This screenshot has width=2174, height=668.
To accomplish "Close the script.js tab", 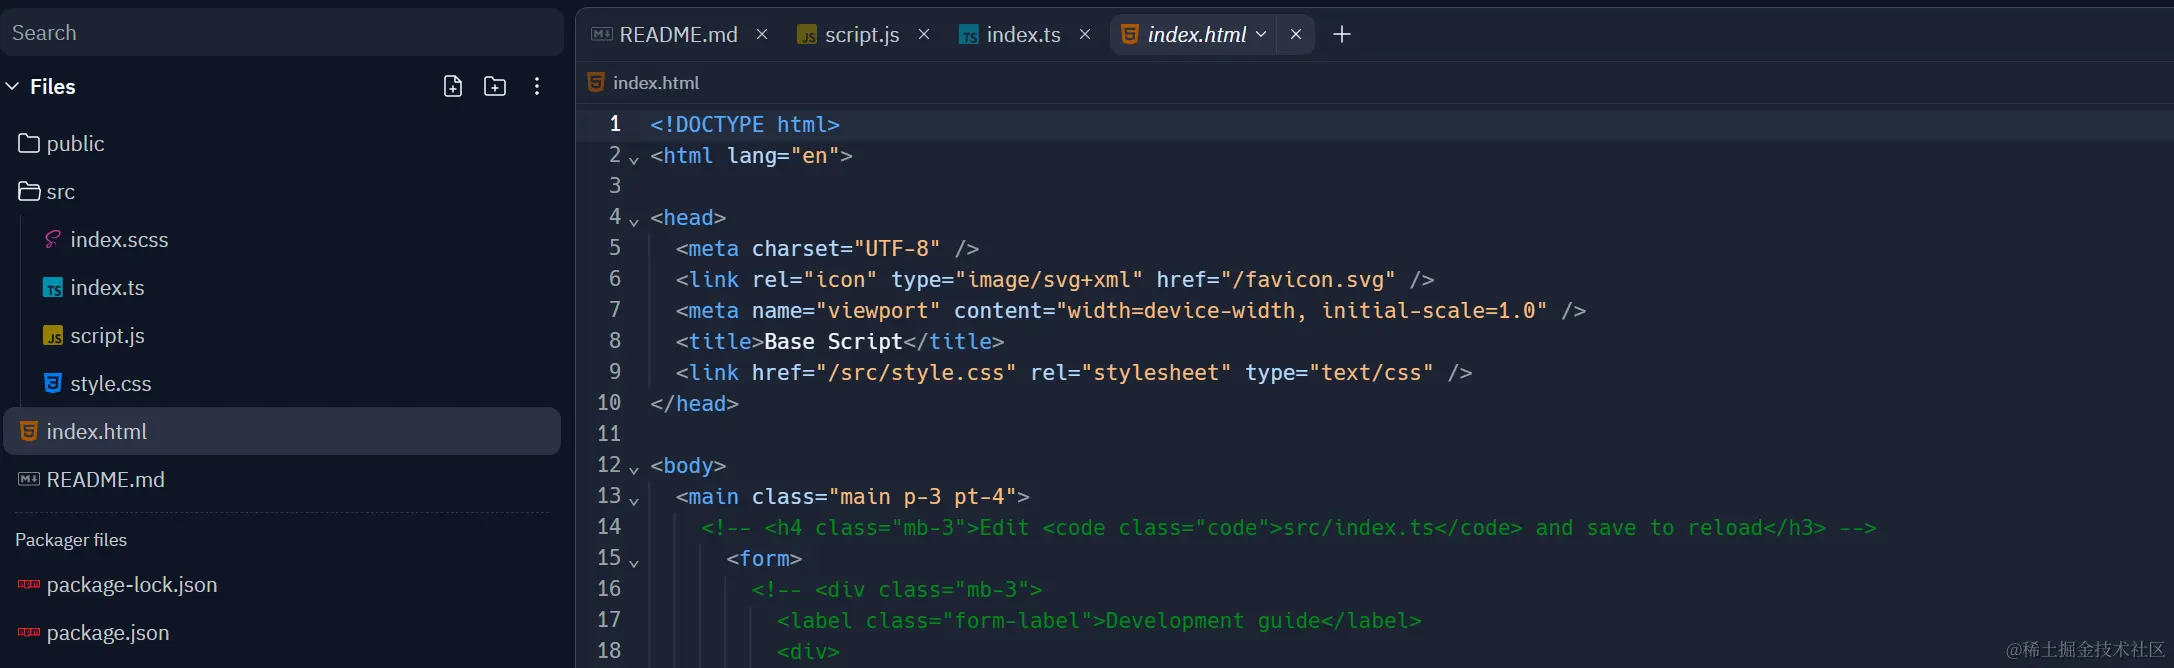I will [x=924, y=34].
